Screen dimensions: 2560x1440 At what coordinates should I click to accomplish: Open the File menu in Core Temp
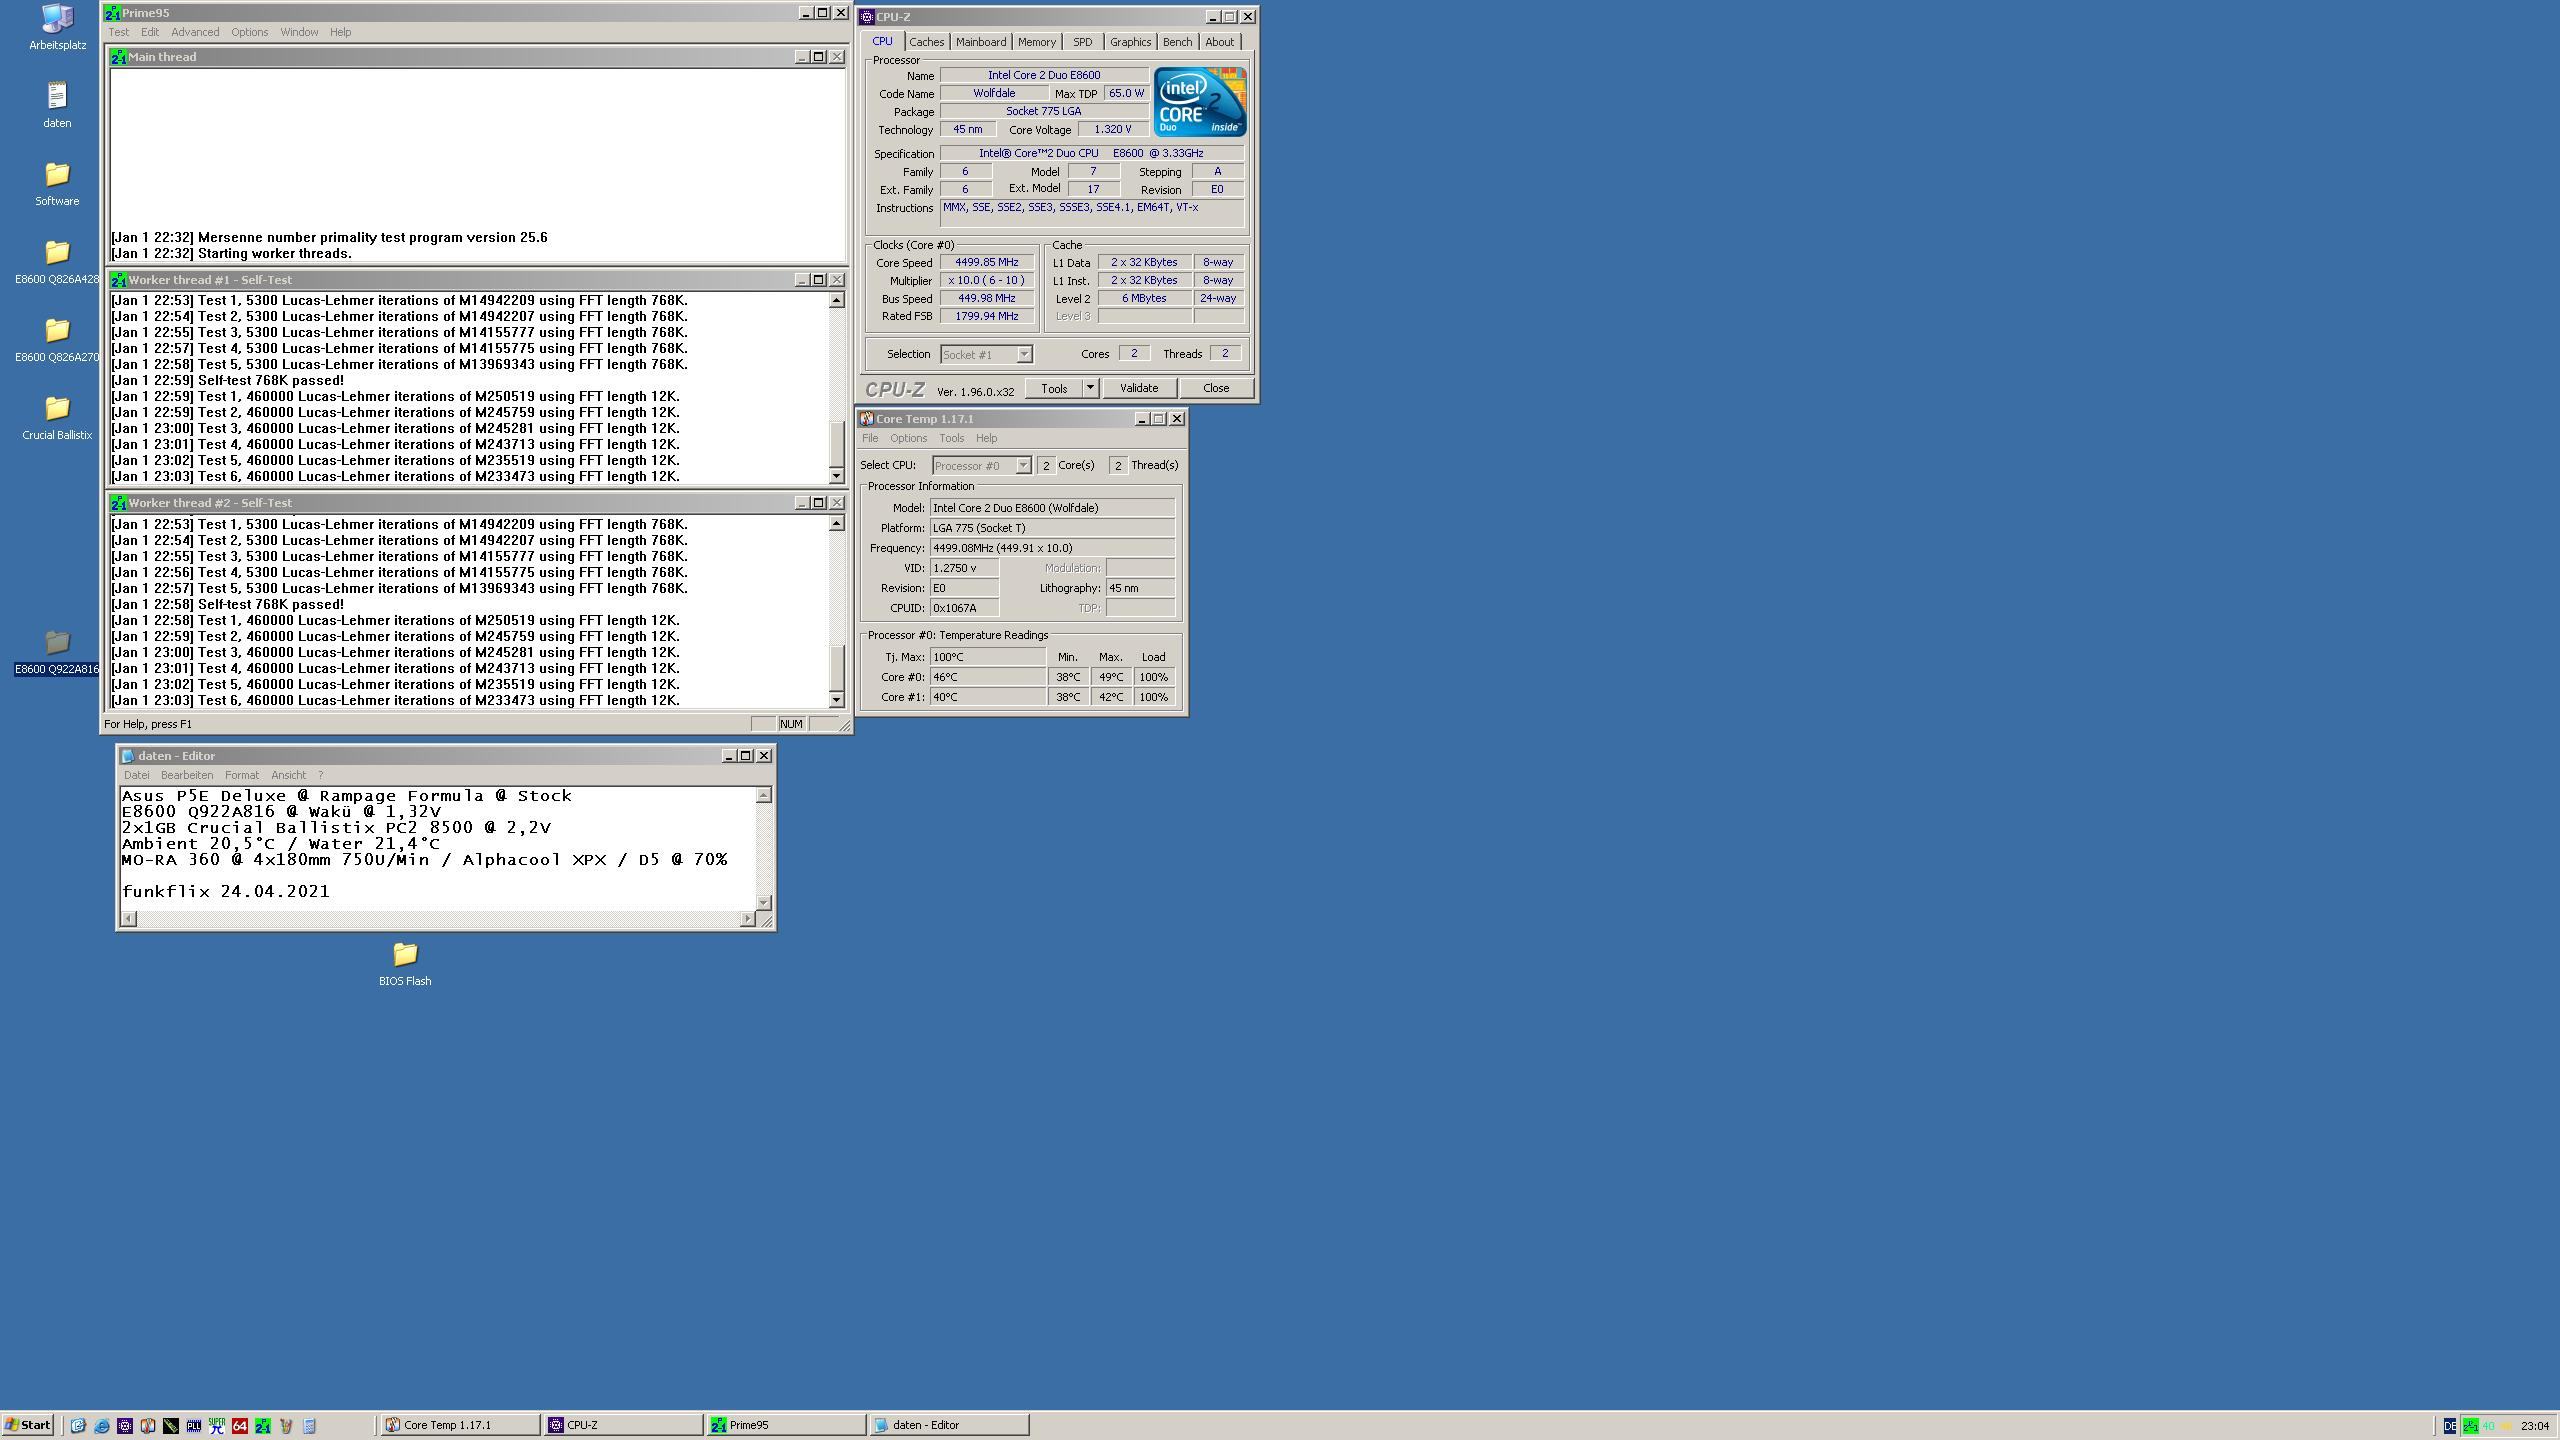(x=870, y=438)
